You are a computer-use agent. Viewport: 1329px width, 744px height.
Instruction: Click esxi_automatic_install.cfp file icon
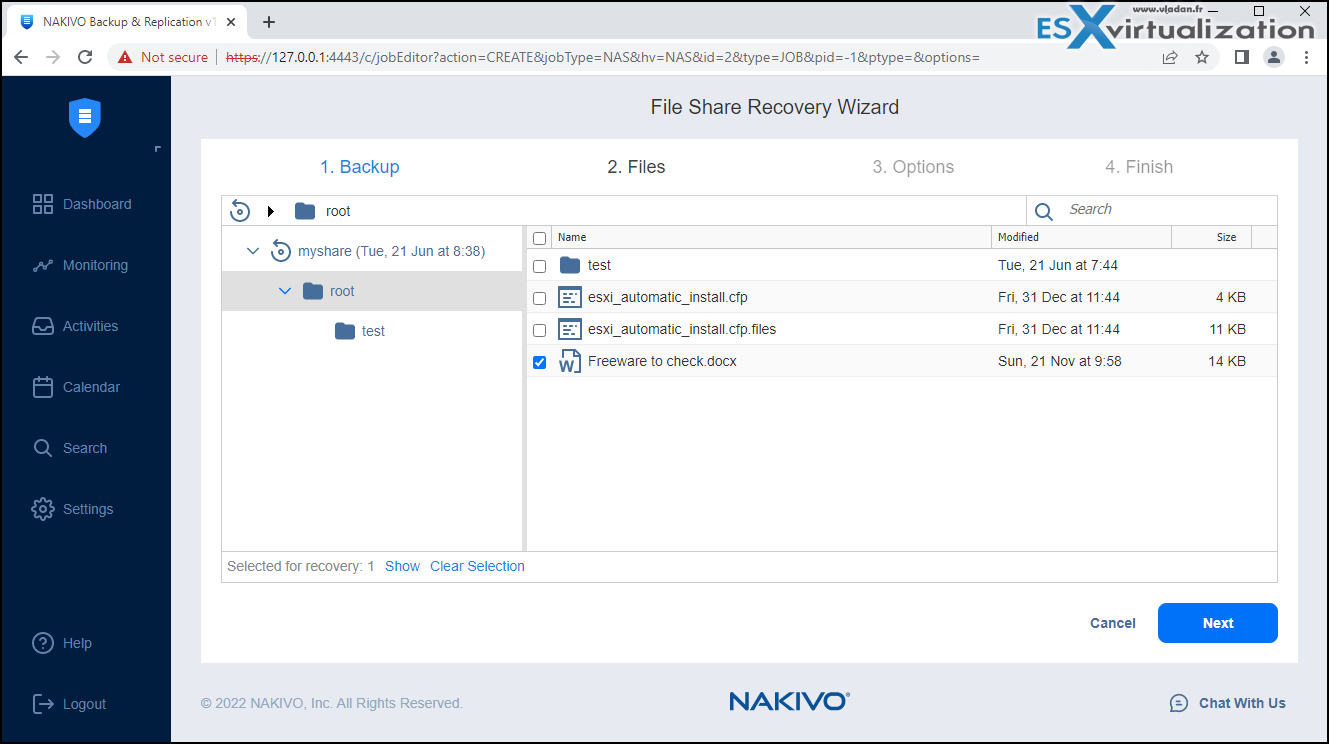[x=570, y=297]
